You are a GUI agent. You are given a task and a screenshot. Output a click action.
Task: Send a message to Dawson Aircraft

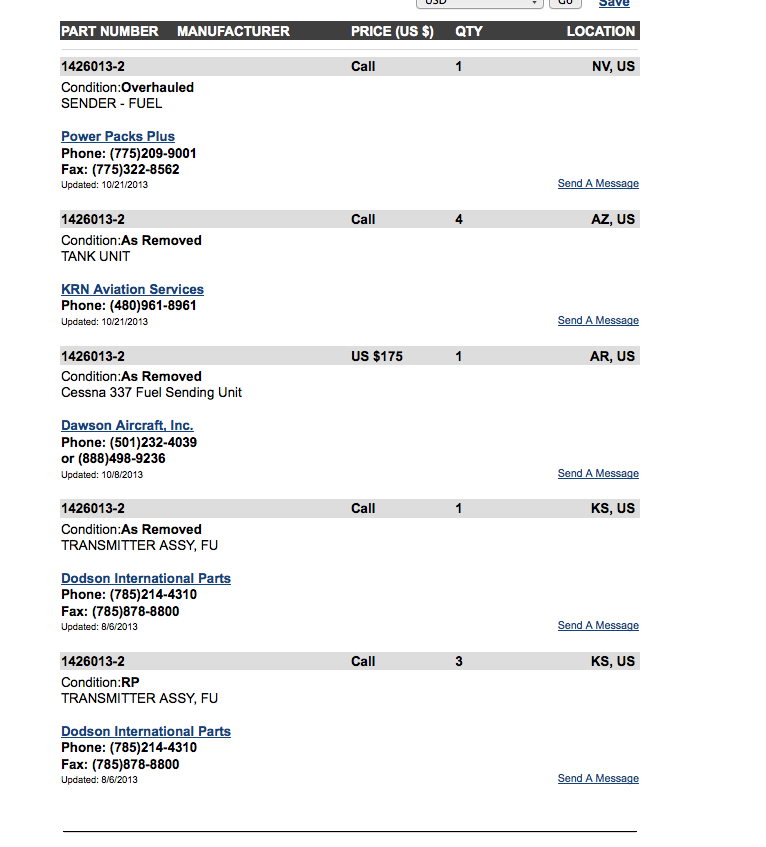point(598,474)
